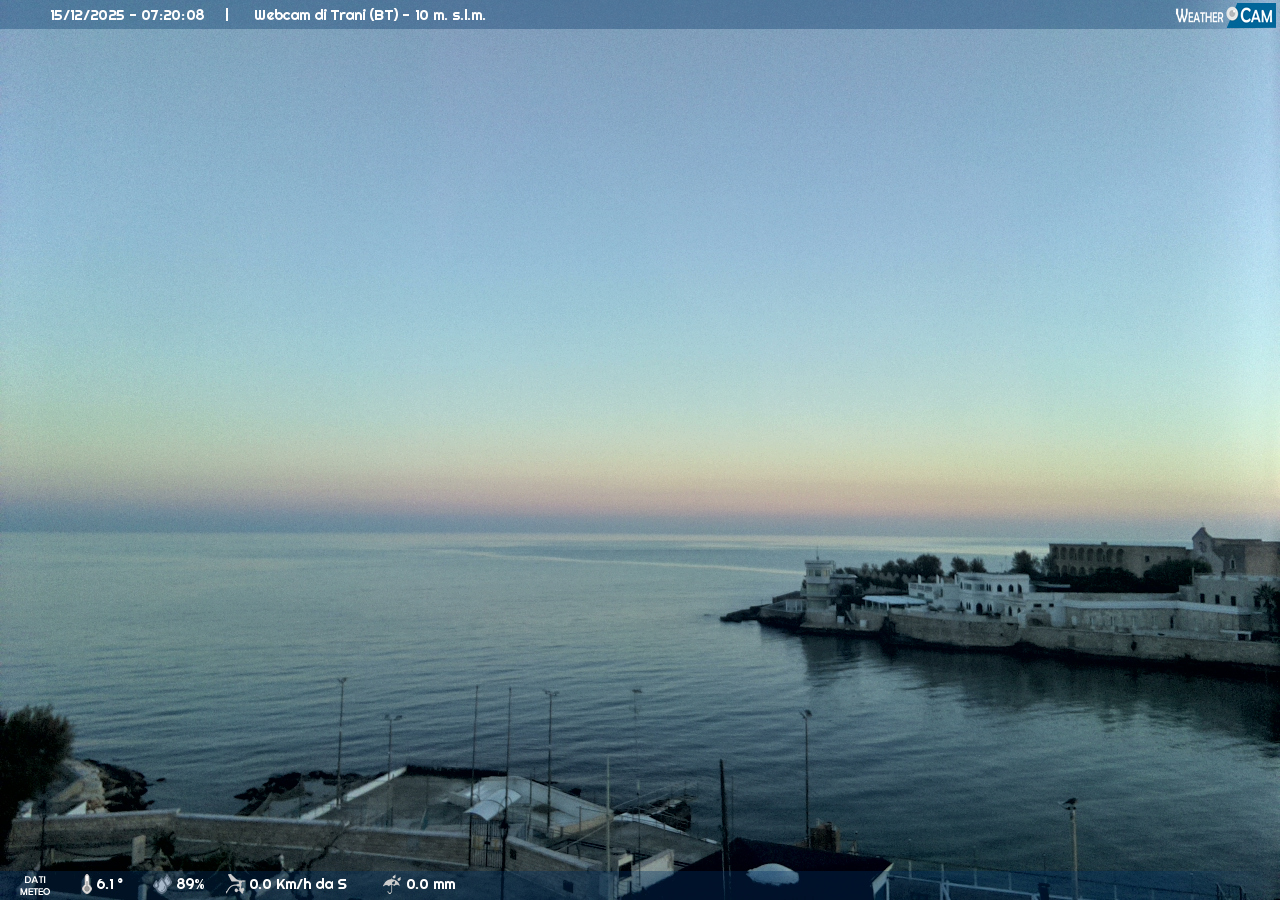Screen dimensions: 1280x900
Task: Click the rain umbrella icon
Action: tap(392, 884)
